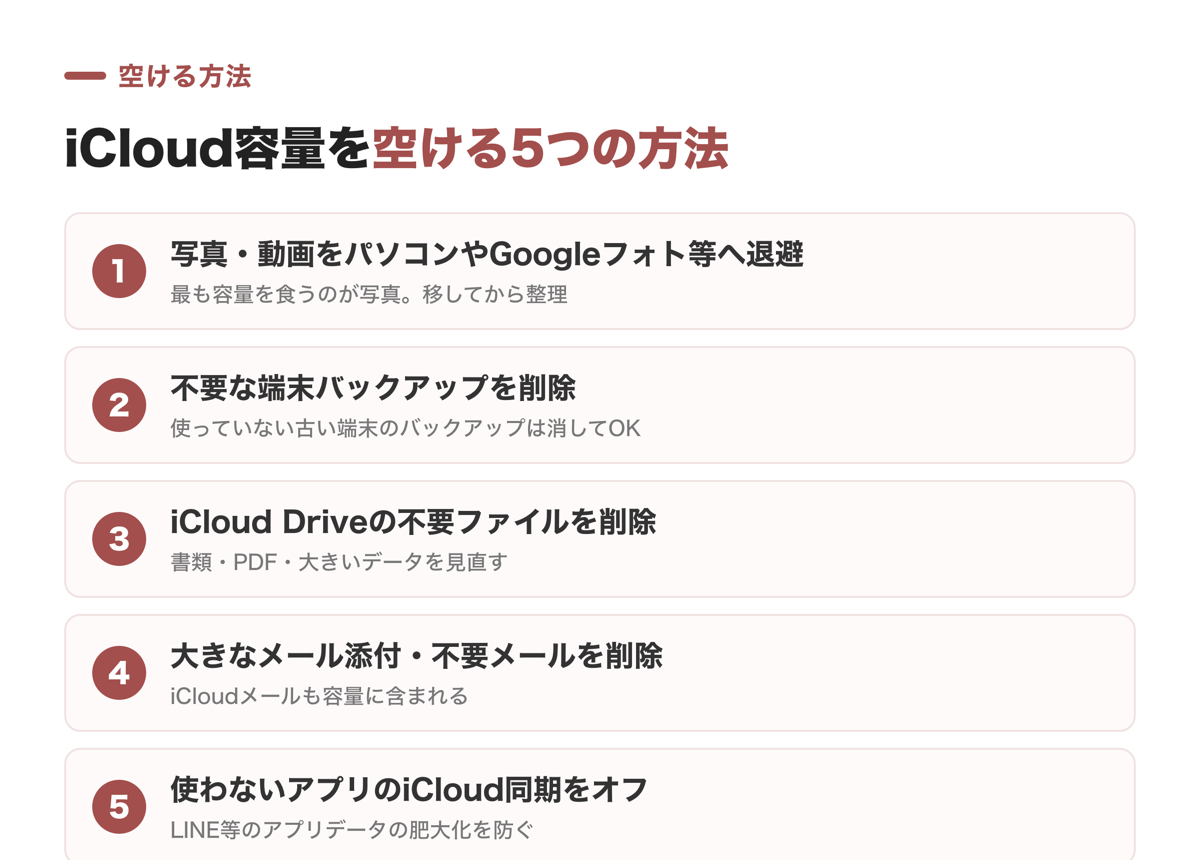This screenshot has width=1200, height=860.
Task: Click the subtitle "LINE等のアプリデータの肥大化を防ぐ"
Action: click(352, 830)
